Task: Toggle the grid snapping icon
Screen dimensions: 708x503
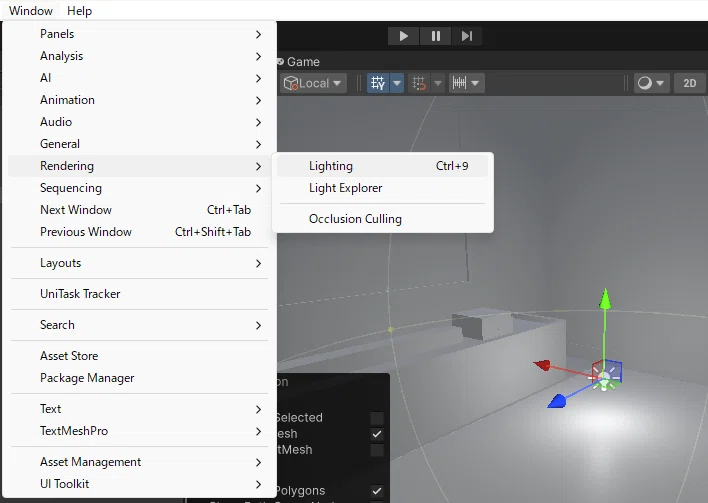Action: pyautogui.click(x=419, y=83)
